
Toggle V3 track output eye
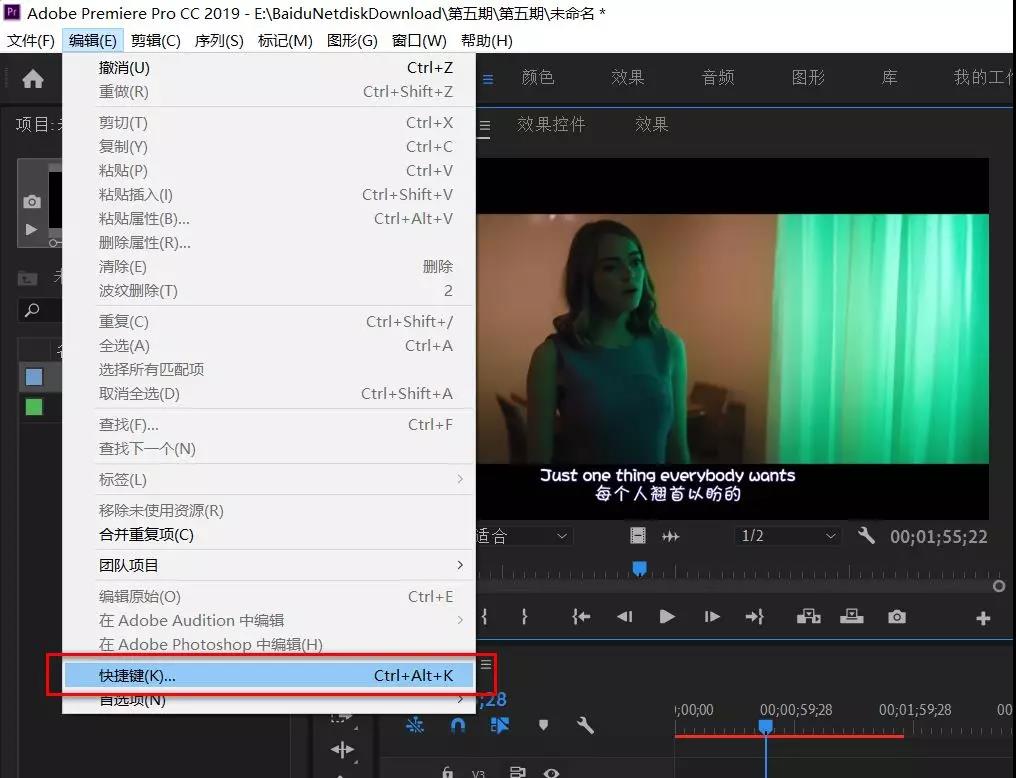coord(551,772)
